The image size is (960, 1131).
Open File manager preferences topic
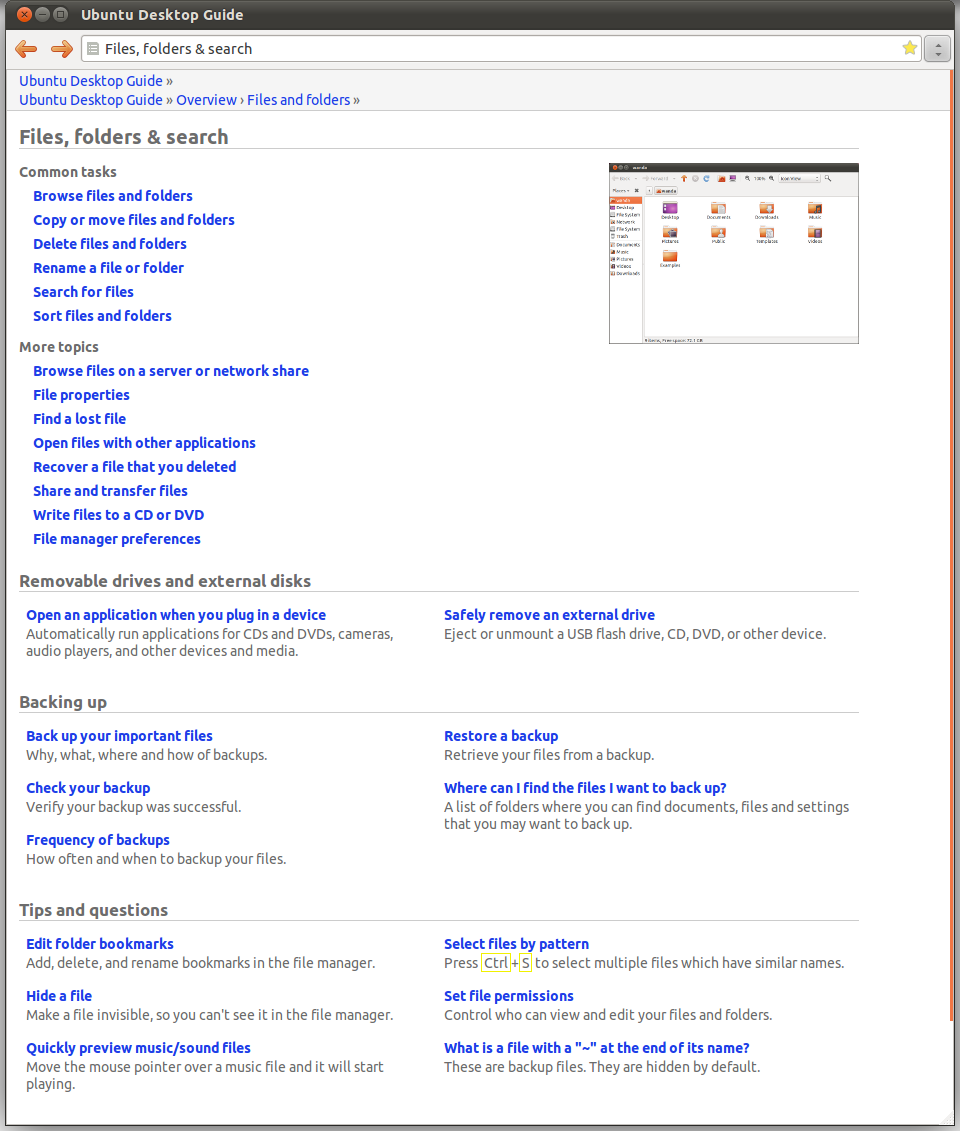(117, 539)
